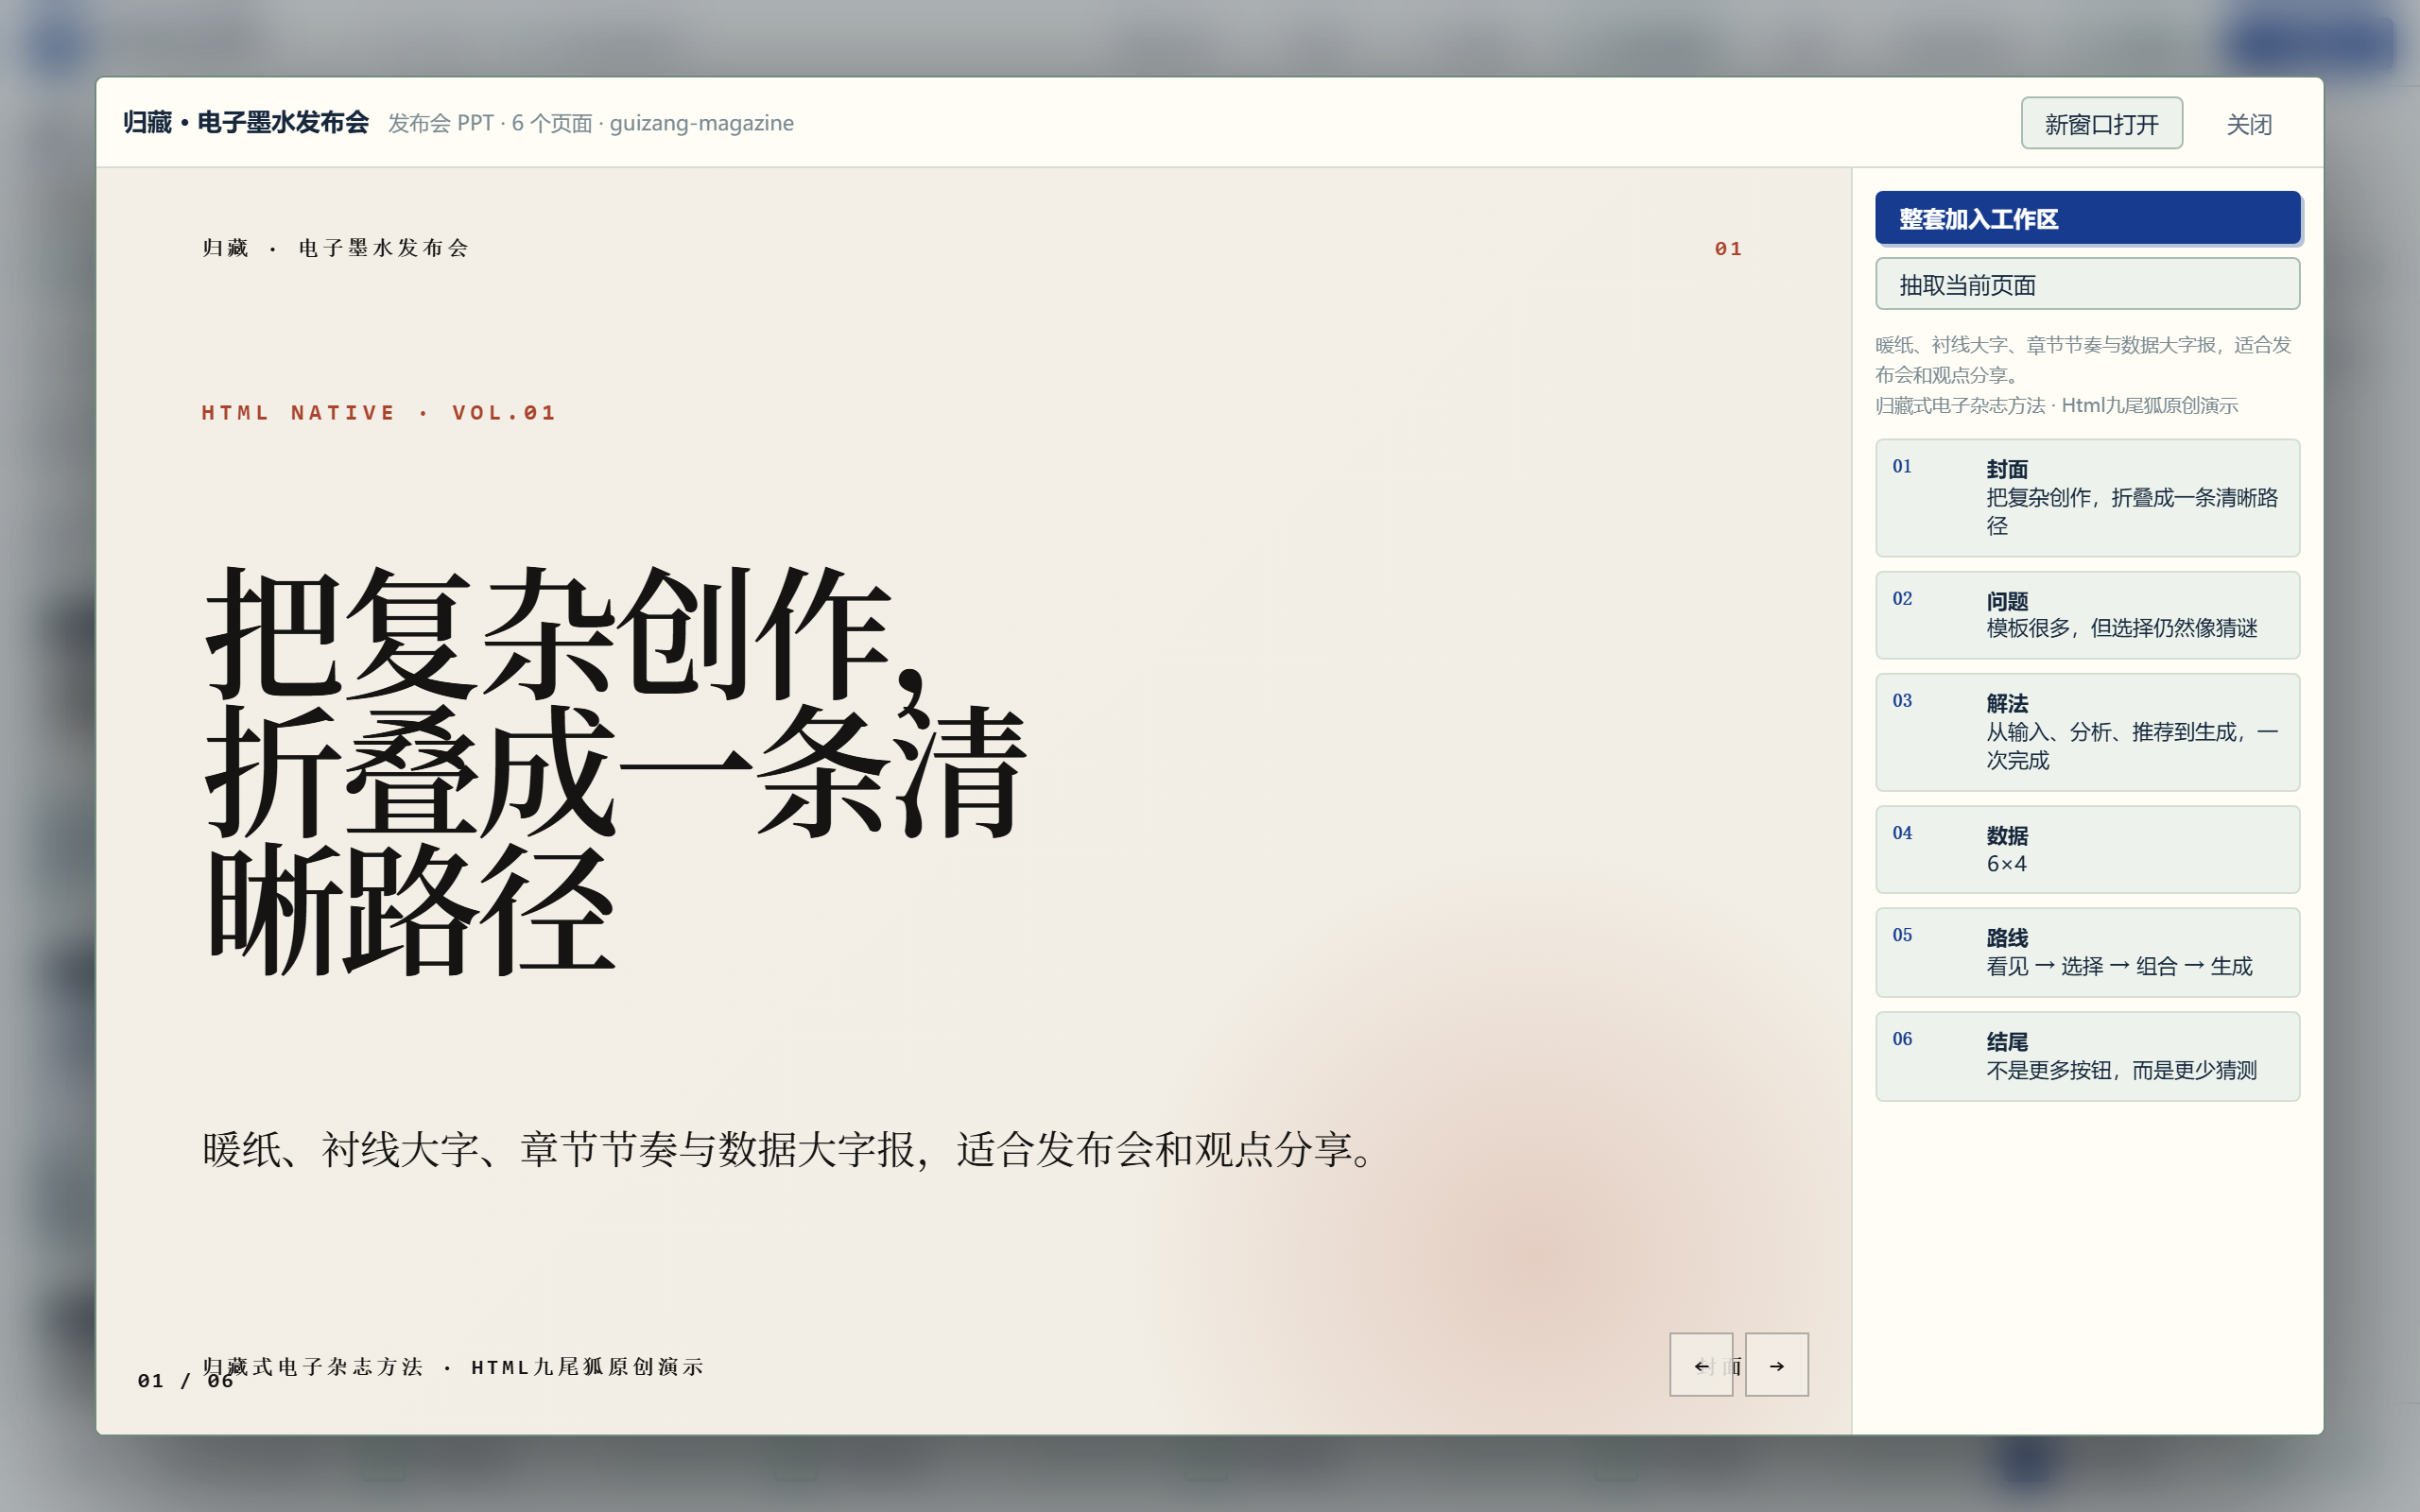The width and height of the screenshot is (2420, 1512).
Task: Advance to next slide with right arrow
Action: [x=1777, y=1364]
